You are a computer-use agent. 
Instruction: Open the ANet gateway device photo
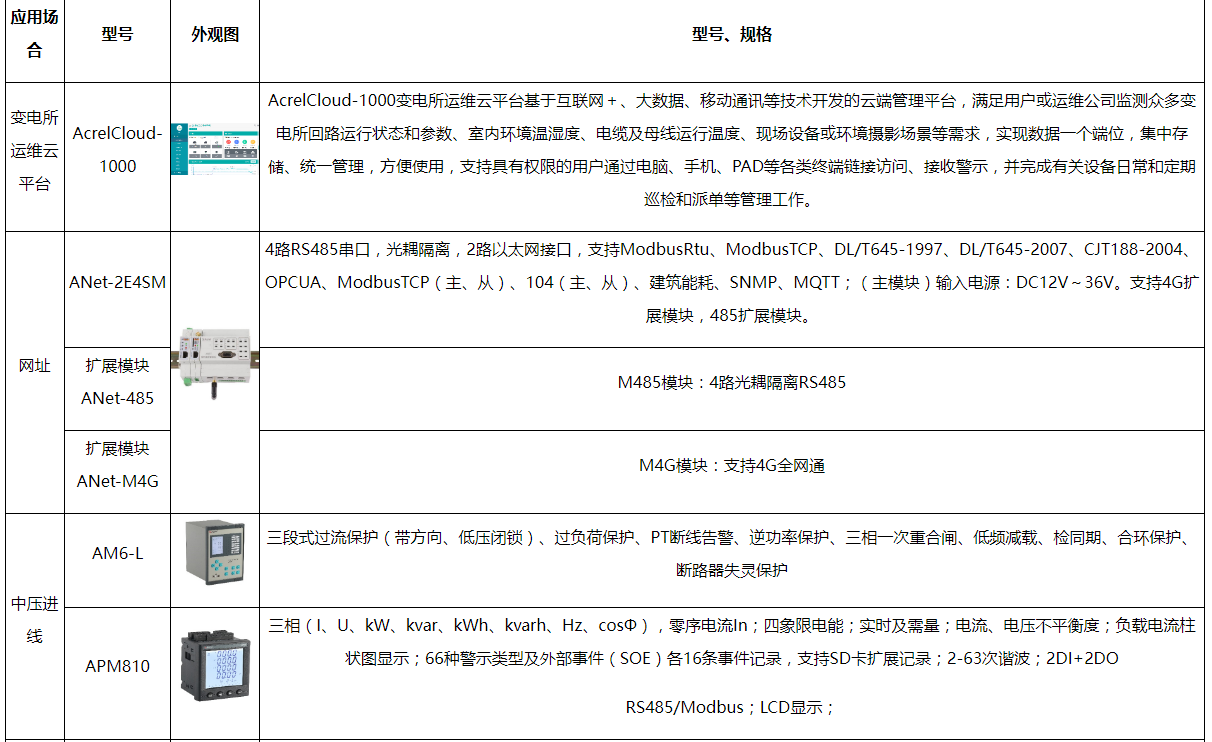click(214, 366)
